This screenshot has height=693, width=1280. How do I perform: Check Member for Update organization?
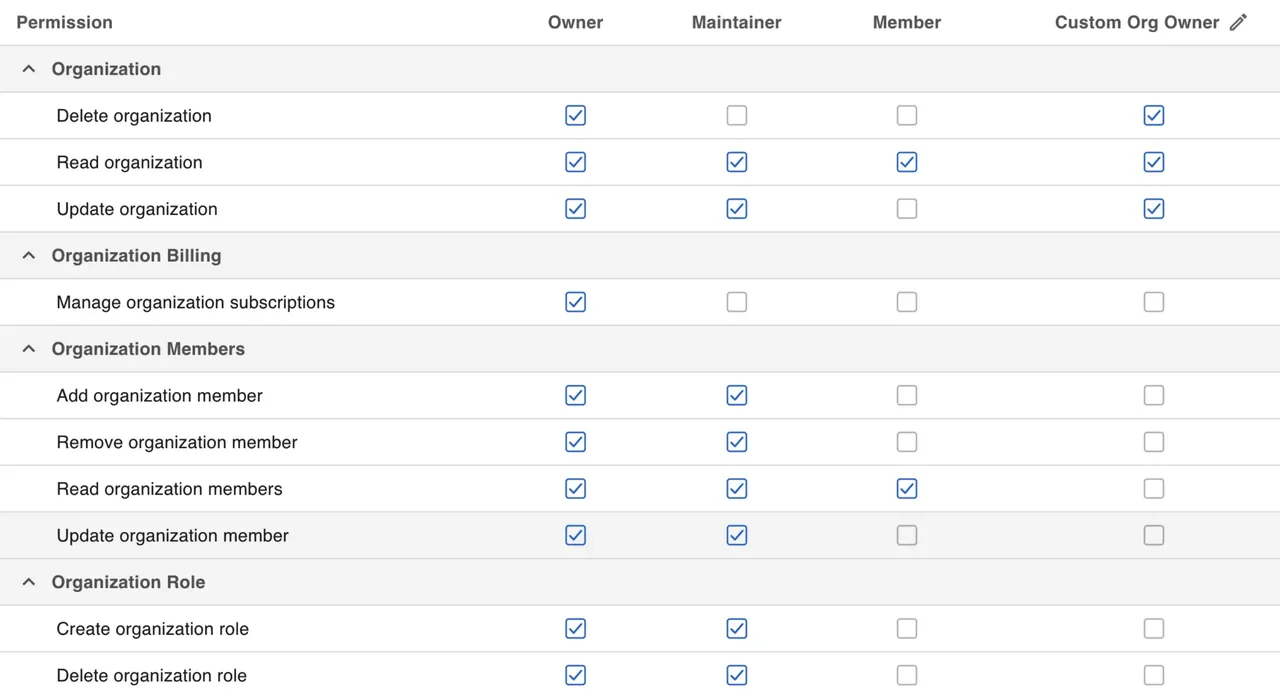click(x=907, y=209)
